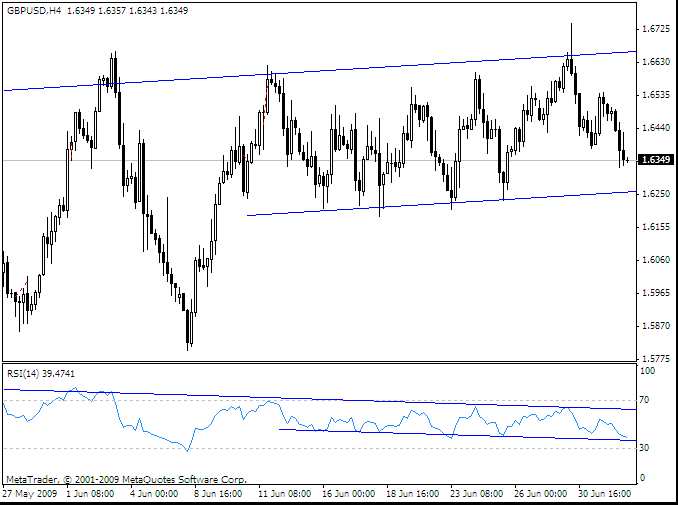
Task: Click the 1.5965 price level label
Action: [x=656, y=293]
